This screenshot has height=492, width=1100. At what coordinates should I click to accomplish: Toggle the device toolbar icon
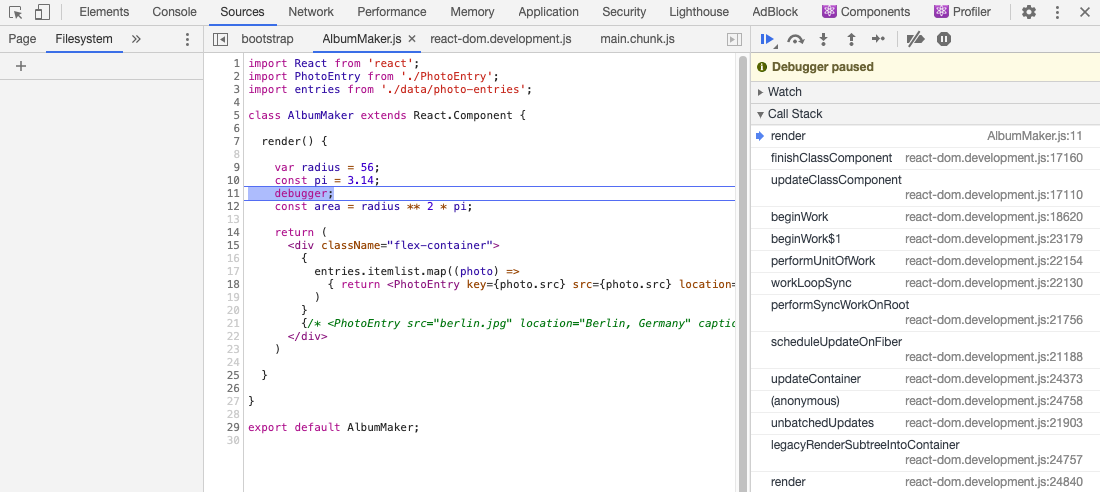(x=42, y=12)
